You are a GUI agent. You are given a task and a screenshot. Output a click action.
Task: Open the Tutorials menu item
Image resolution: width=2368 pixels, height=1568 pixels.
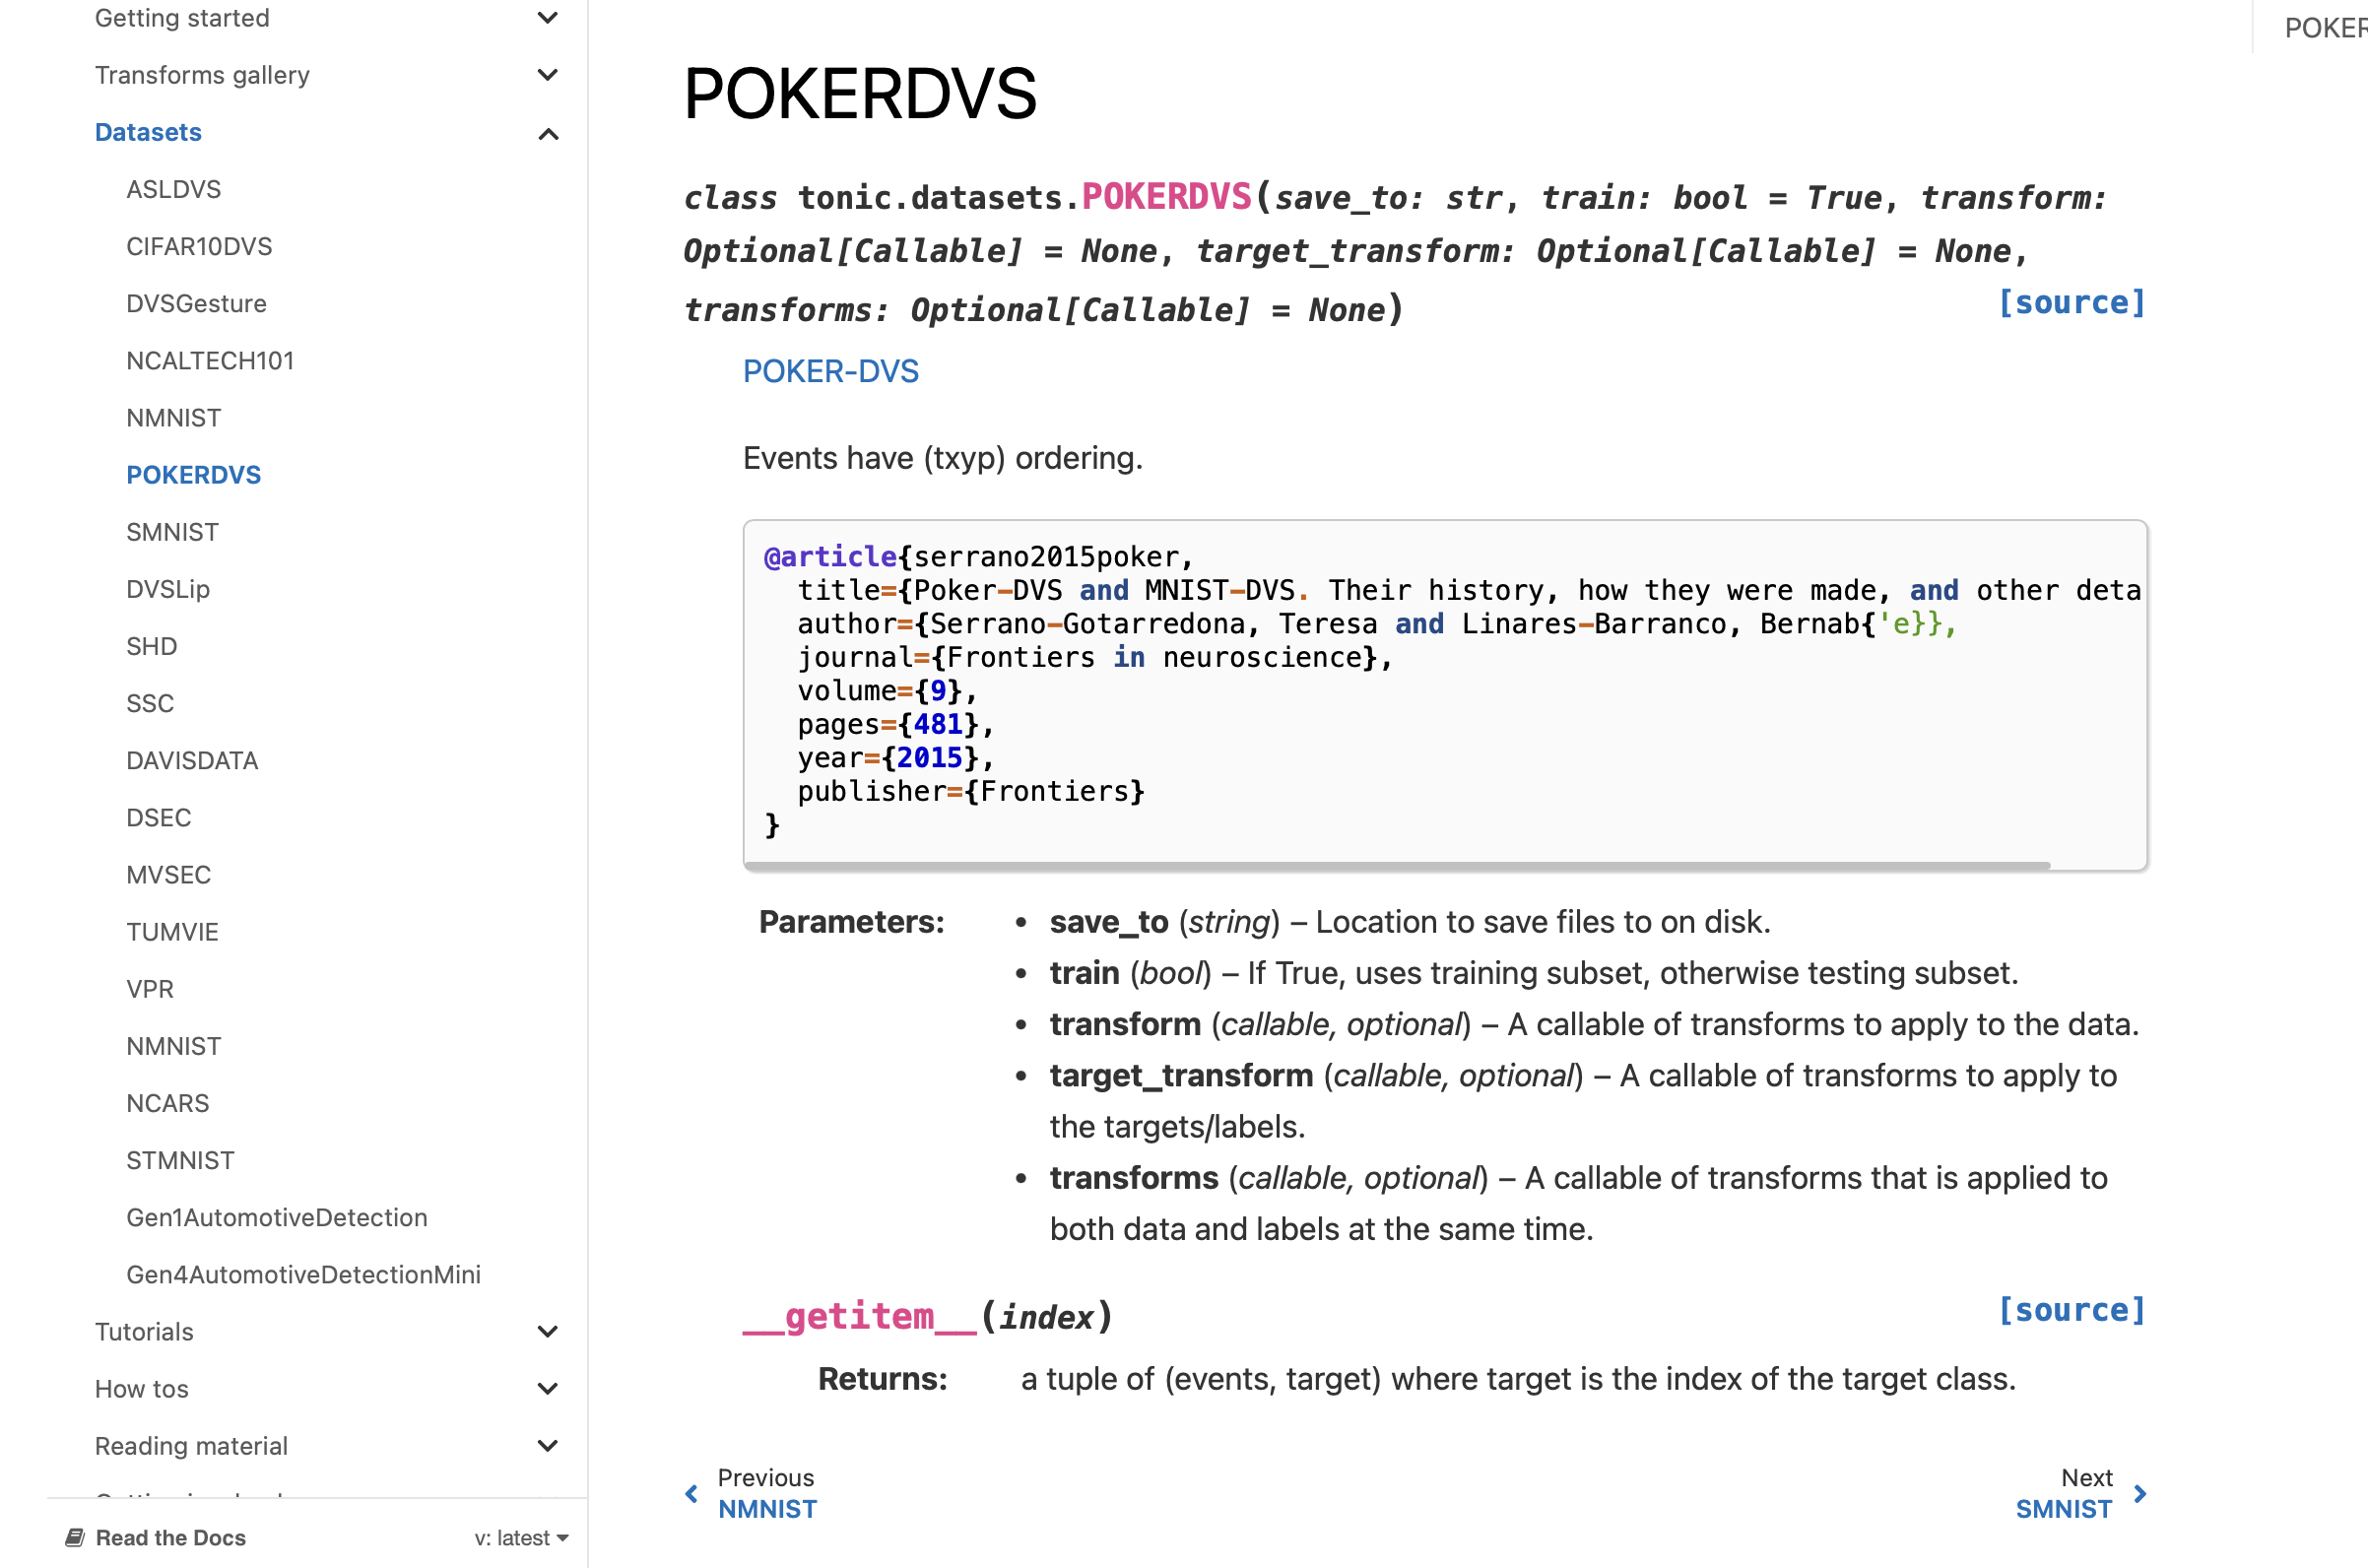tap(144, 1332)
